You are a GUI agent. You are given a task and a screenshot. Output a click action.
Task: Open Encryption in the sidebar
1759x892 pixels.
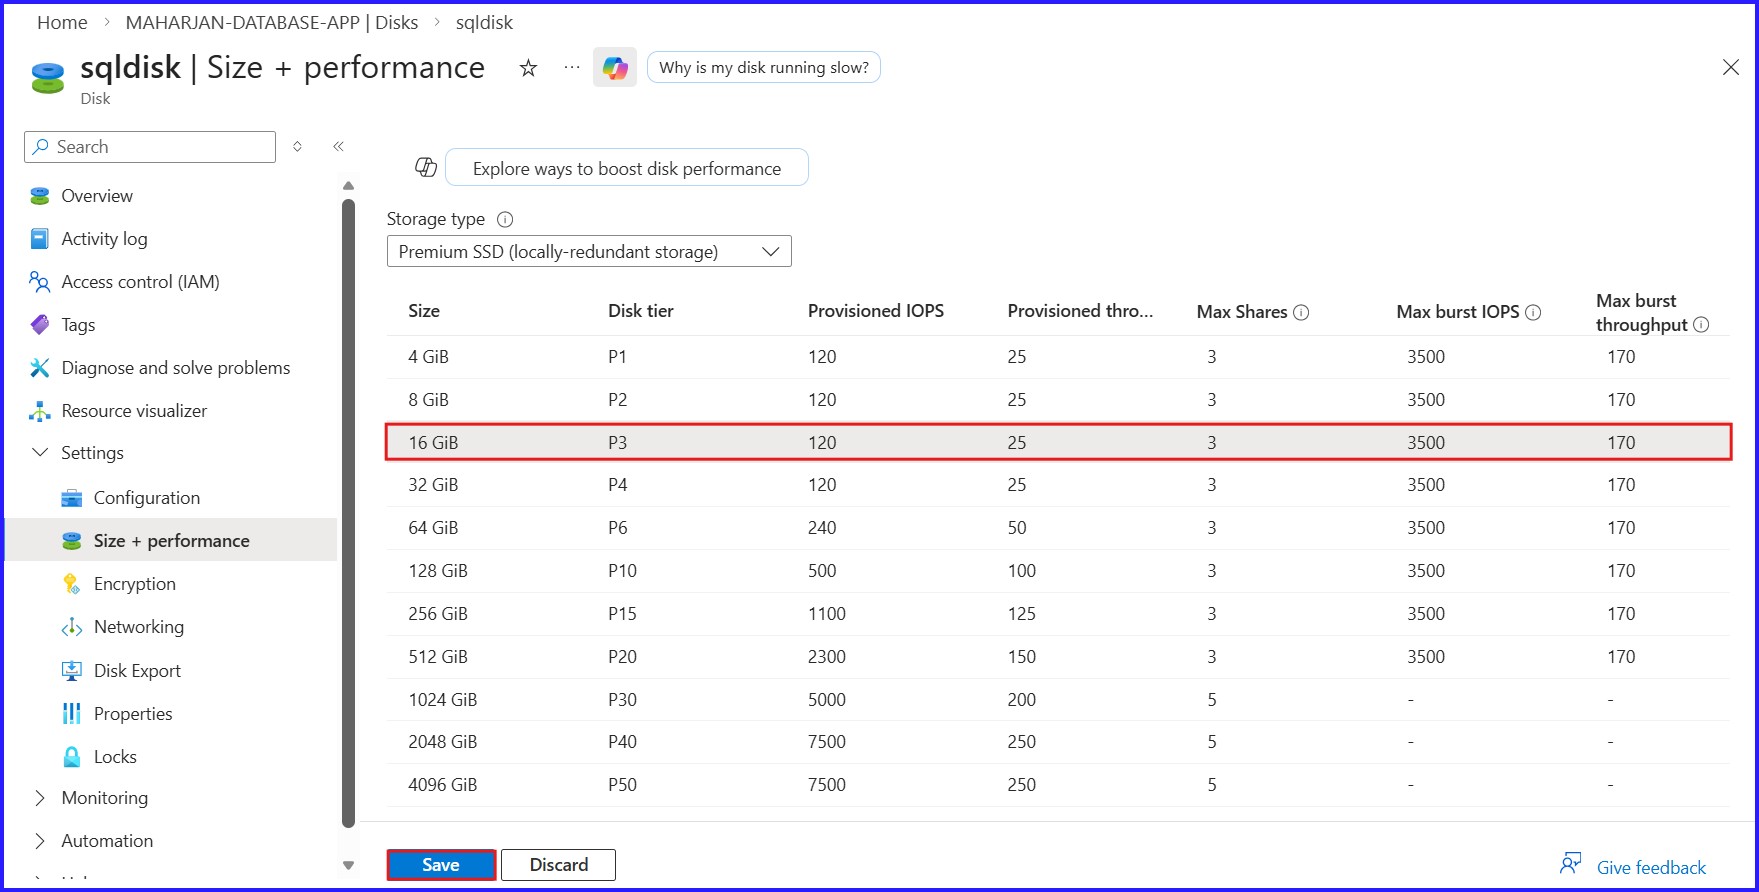[x=134, y=584]
